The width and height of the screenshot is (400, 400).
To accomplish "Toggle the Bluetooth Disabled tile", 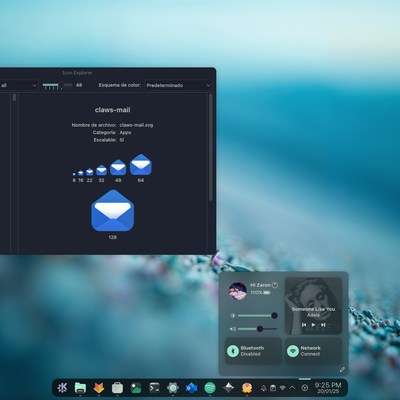I will pyautogui.click(x=253, y=351).
